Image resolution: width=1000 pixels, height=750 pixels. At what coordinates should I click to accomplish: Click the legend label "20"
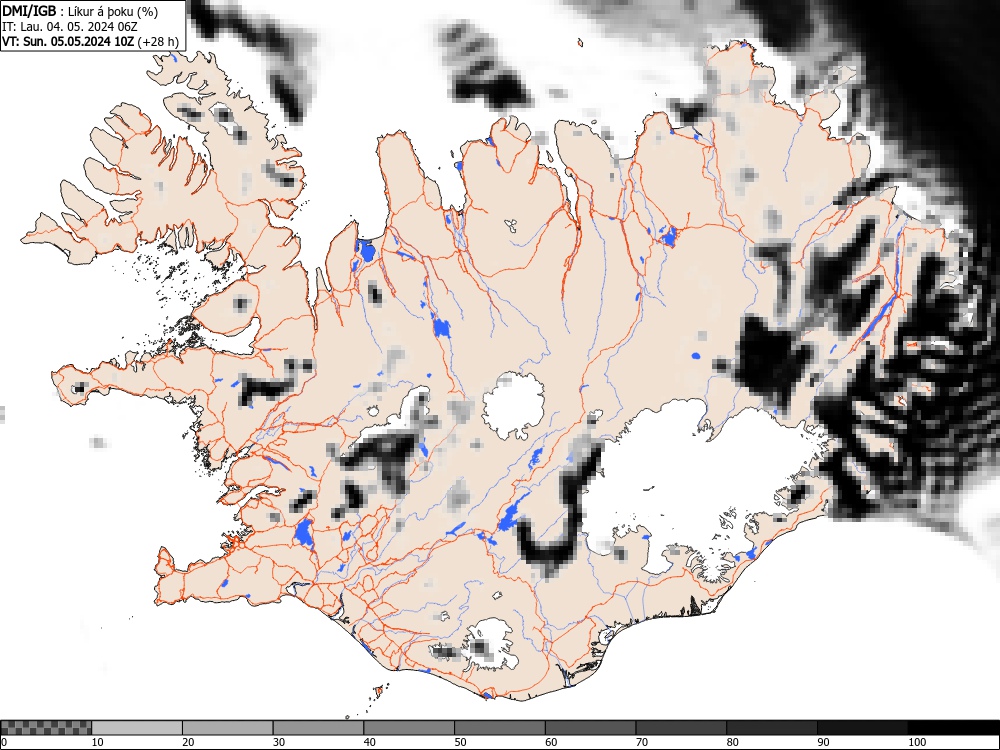coord(188,742)
